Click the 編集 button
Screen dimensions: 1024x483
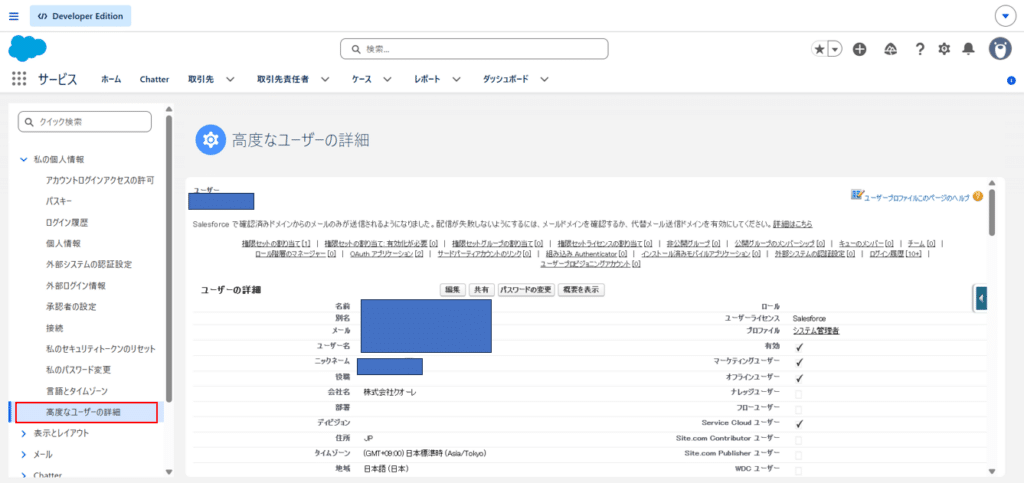(x=453, y=290)
